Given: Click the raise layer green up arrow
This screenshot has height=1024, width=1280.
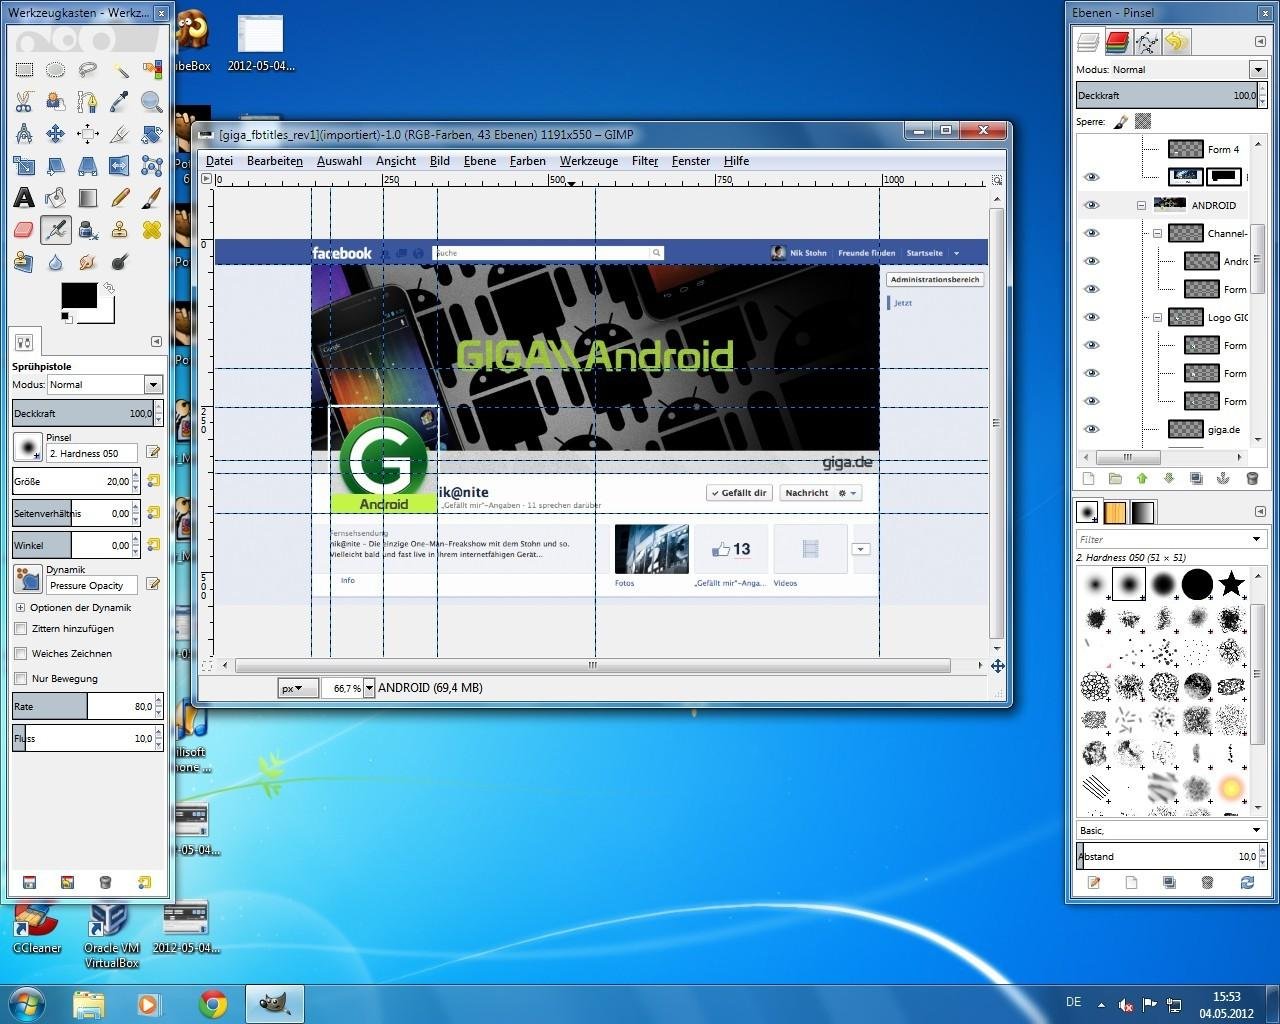Looking at the screenshot, I should (x=1142, y=479).
